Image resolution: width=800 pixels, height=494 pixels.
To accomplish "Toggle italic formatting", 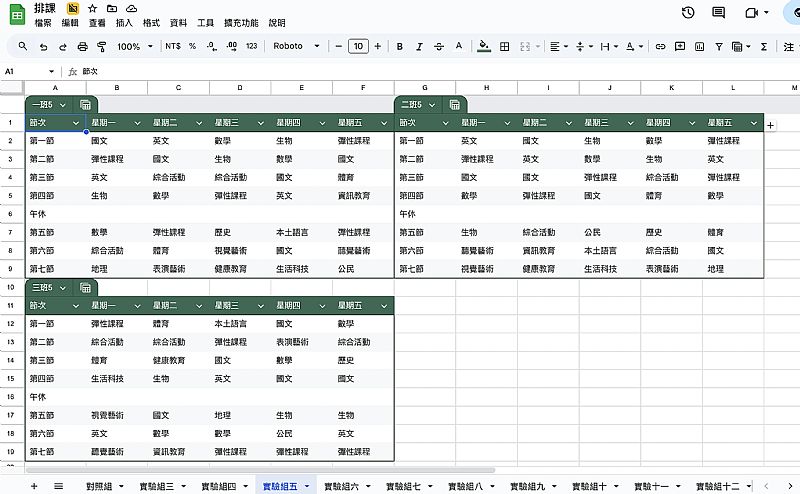I will 419,46.
